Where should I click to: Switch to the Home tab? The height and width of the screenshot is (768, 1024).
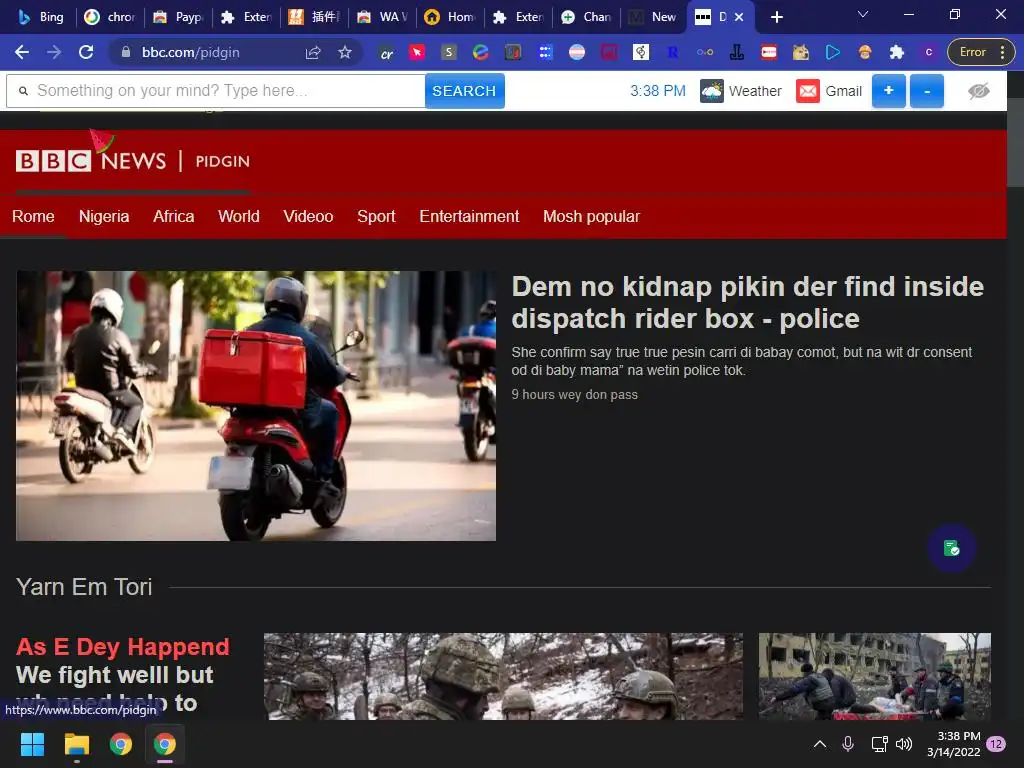[x=451, y=17]
